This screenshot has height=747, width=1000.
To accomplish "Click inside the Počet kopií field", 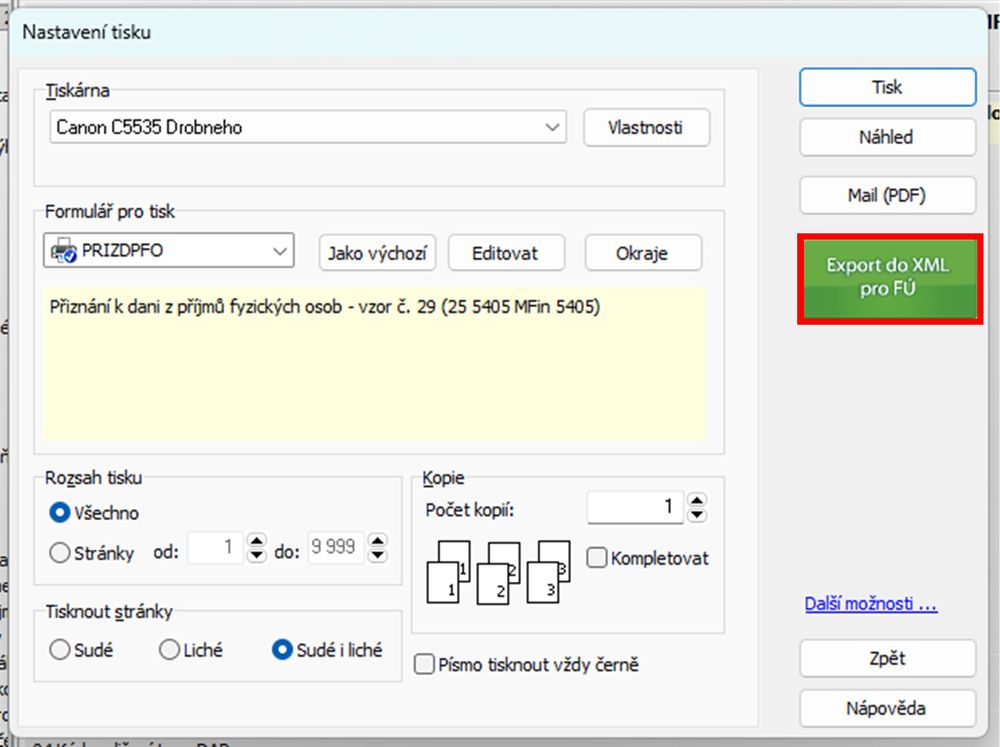I will tap(635, 508).
